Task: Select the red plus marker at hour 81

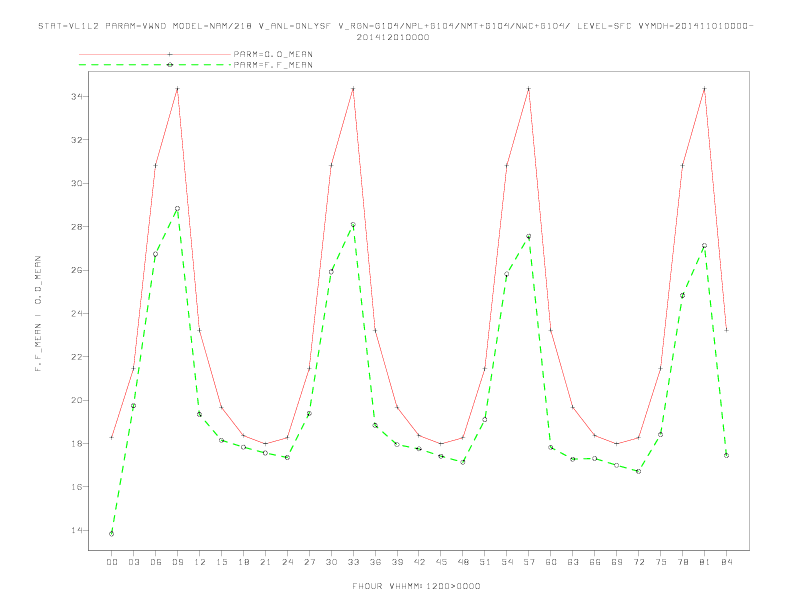Action: pyautogui.click(x=705, y=89)
